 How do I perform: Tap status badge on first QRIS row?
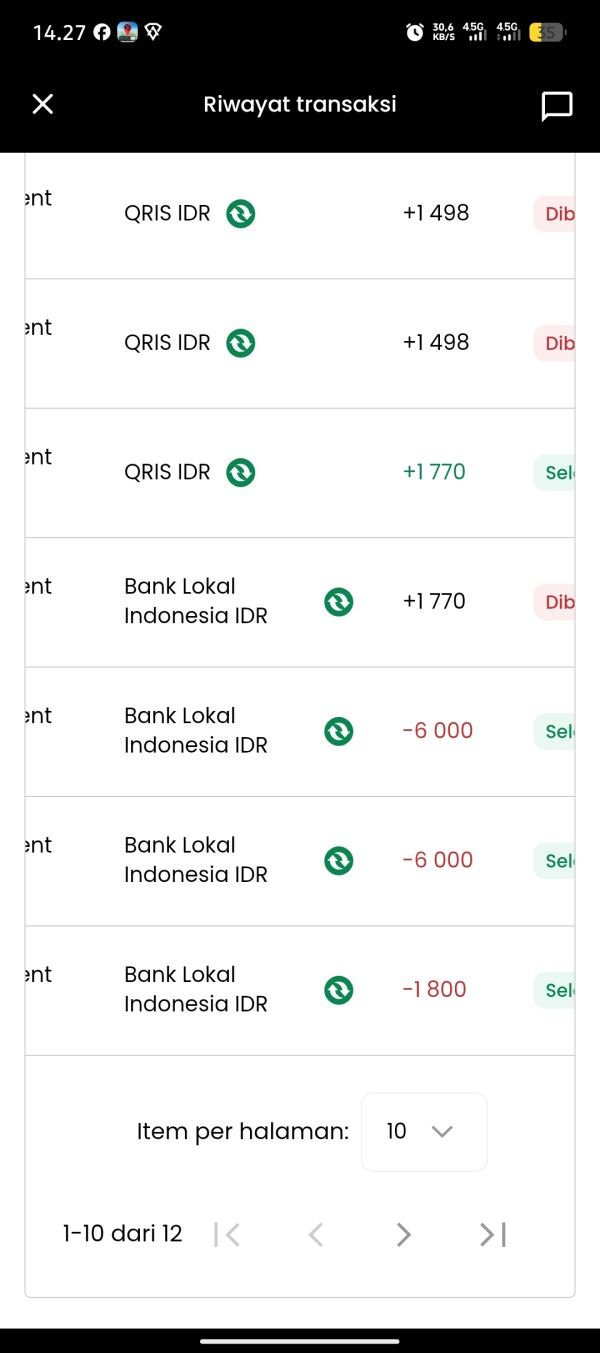coord(555,213)
